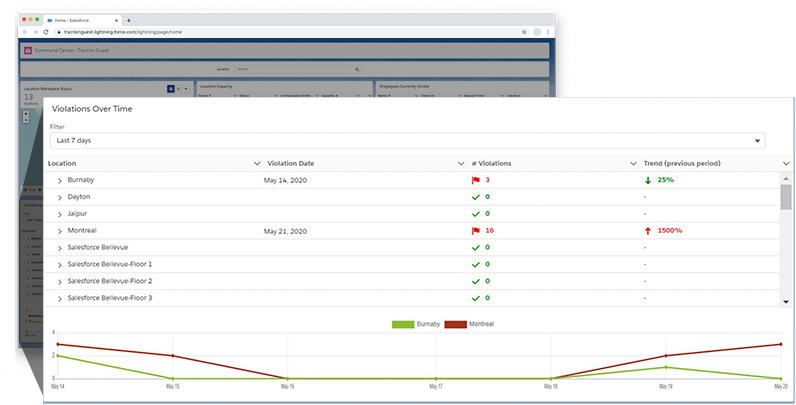Click Montreal data point on May 20

pos(780,344)
